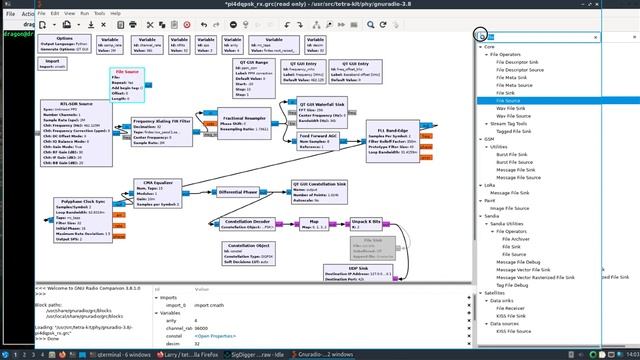Open Properties link for constel variable
Viewport: 640px width, 360px height.
[x=215, y=336]
